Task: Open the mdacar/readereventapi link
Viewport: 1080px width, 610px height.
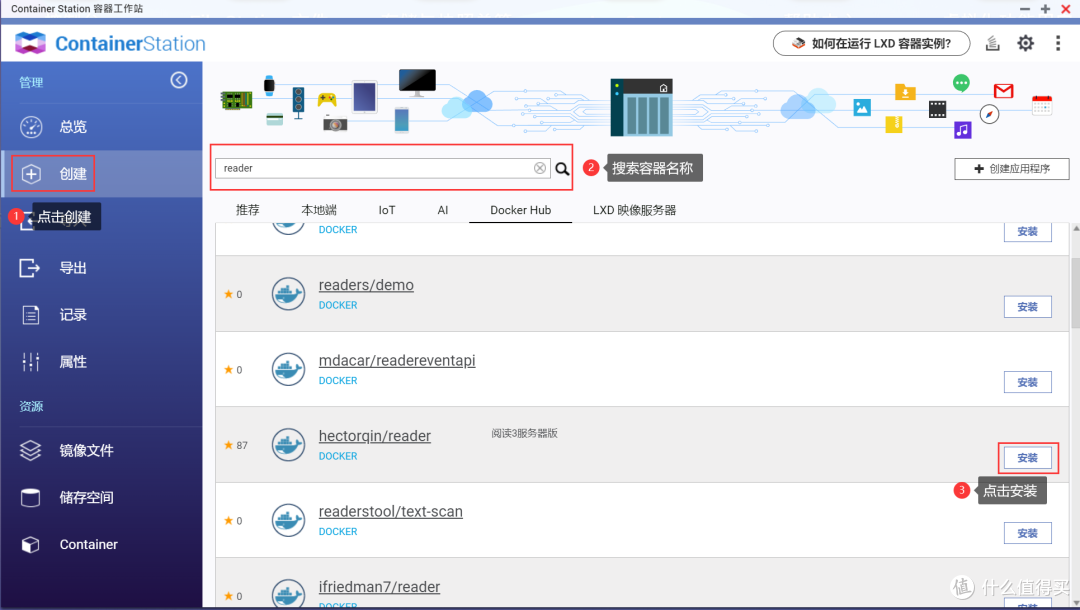Action: [x=397, y=361]
